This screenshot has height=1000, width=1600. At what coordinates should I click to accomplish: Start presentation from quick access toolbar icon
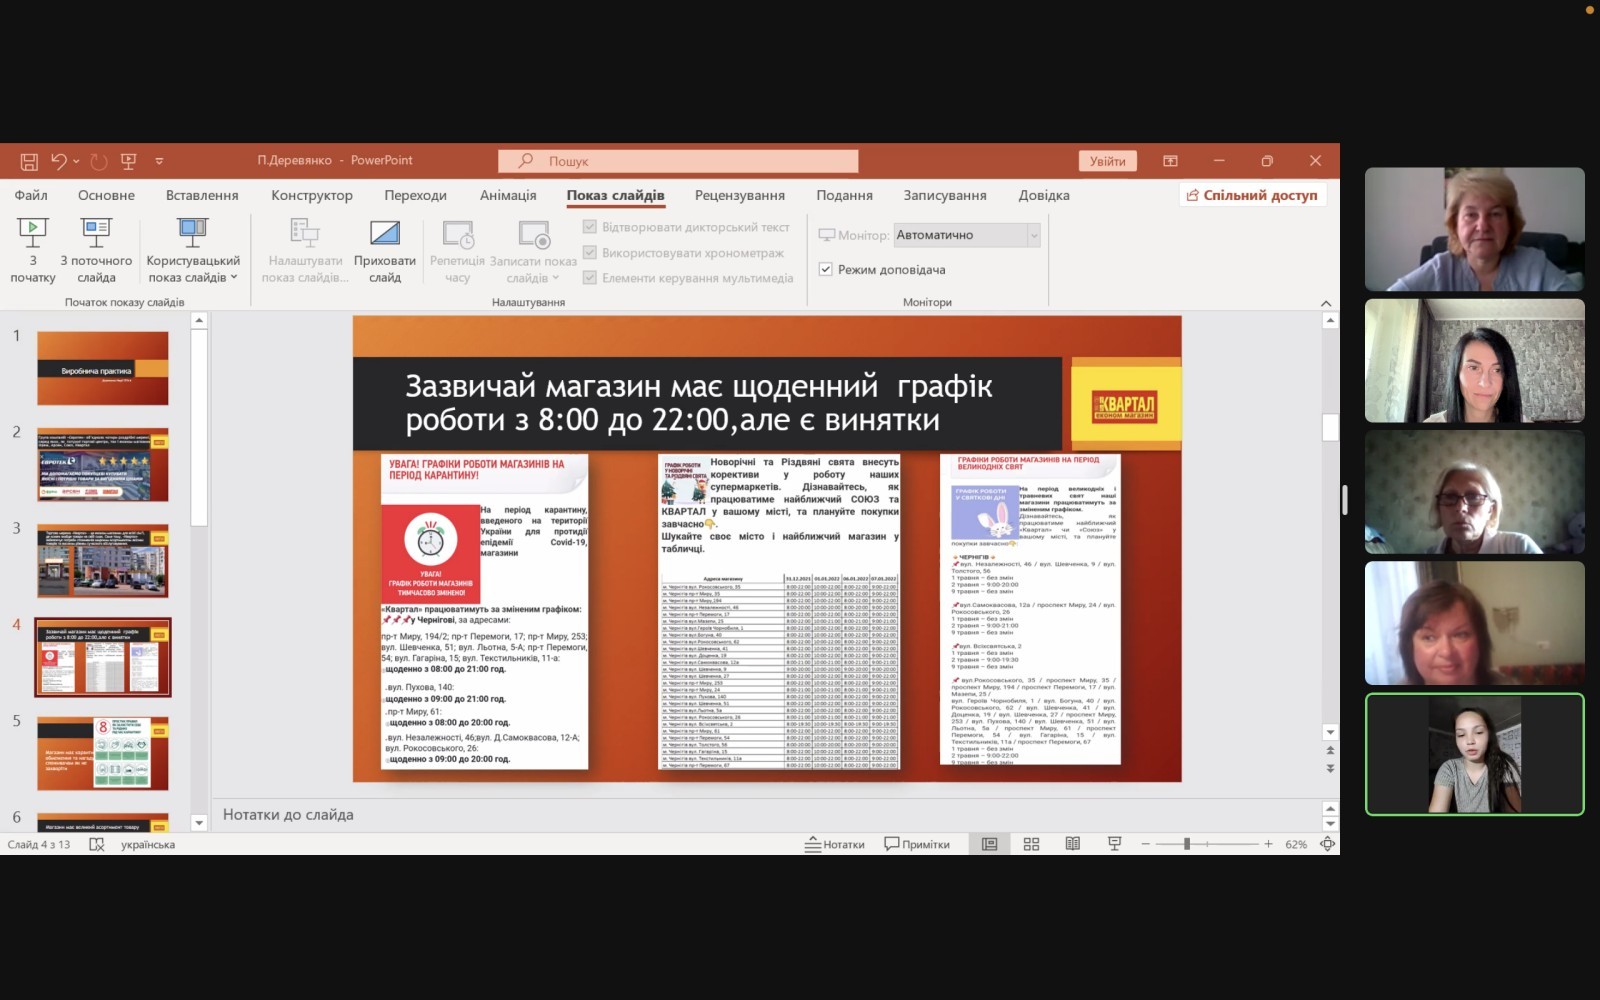(x=128, y=161)
